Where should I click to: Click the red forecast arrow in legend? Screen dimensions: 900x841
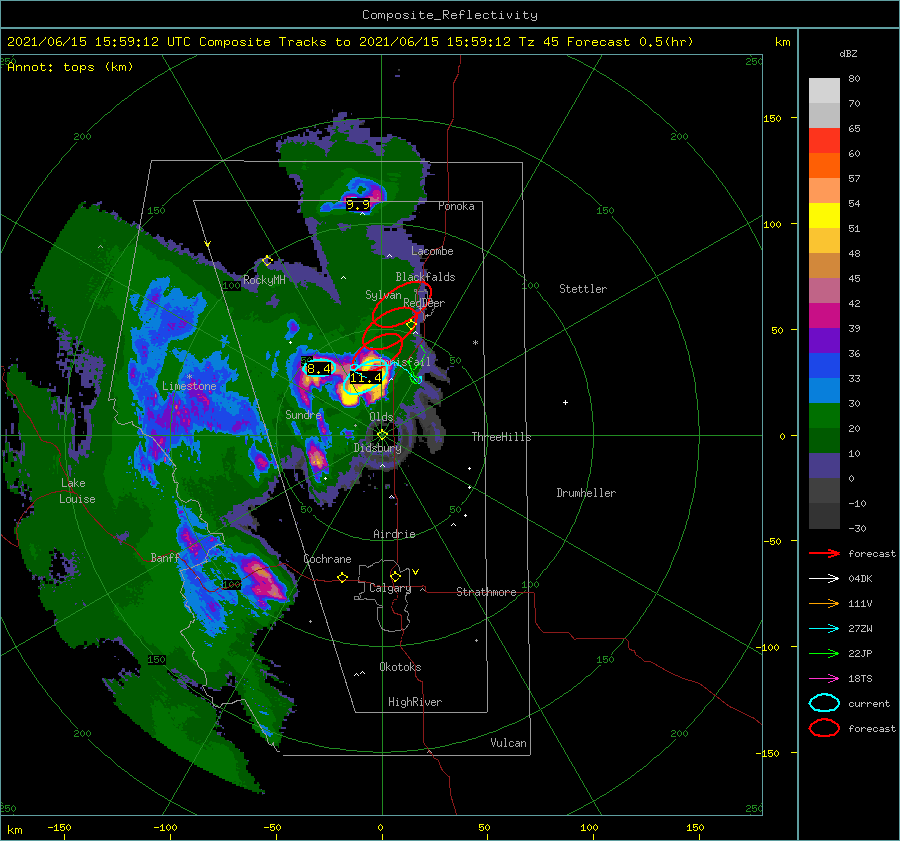pyautogui.click(x=824, y=553)
